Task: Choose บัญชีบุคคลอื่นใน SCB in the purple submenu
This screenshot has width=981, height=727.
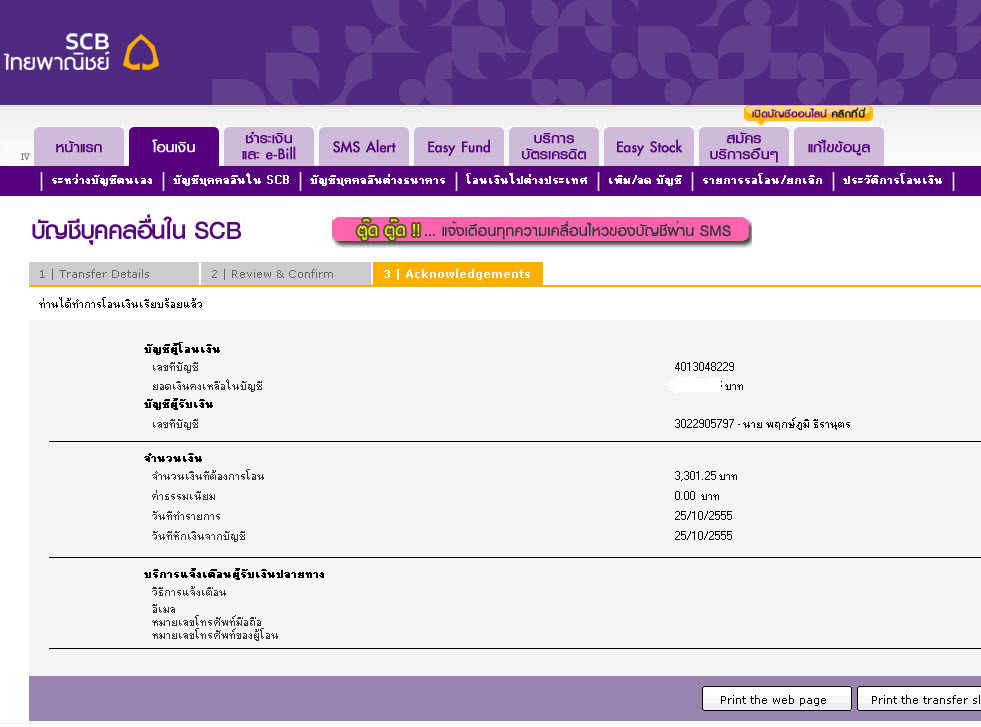Action: pyautogui.click(x=231, y=181)
